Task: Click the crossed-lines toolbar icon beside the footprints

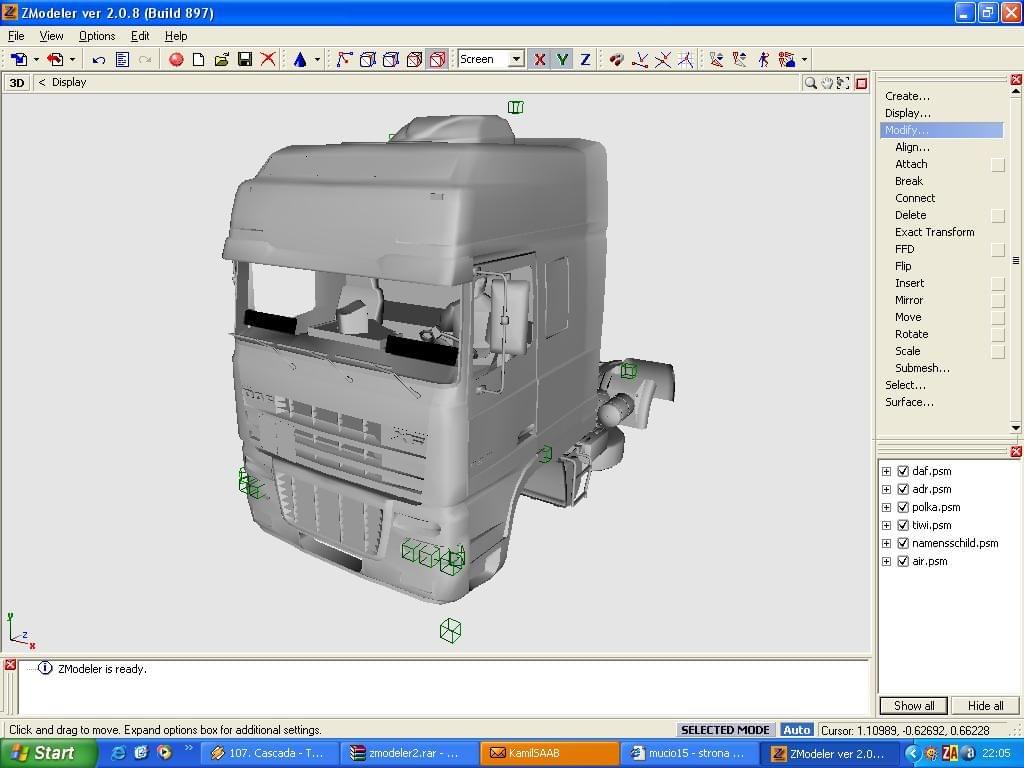Action: pos(639,59)
